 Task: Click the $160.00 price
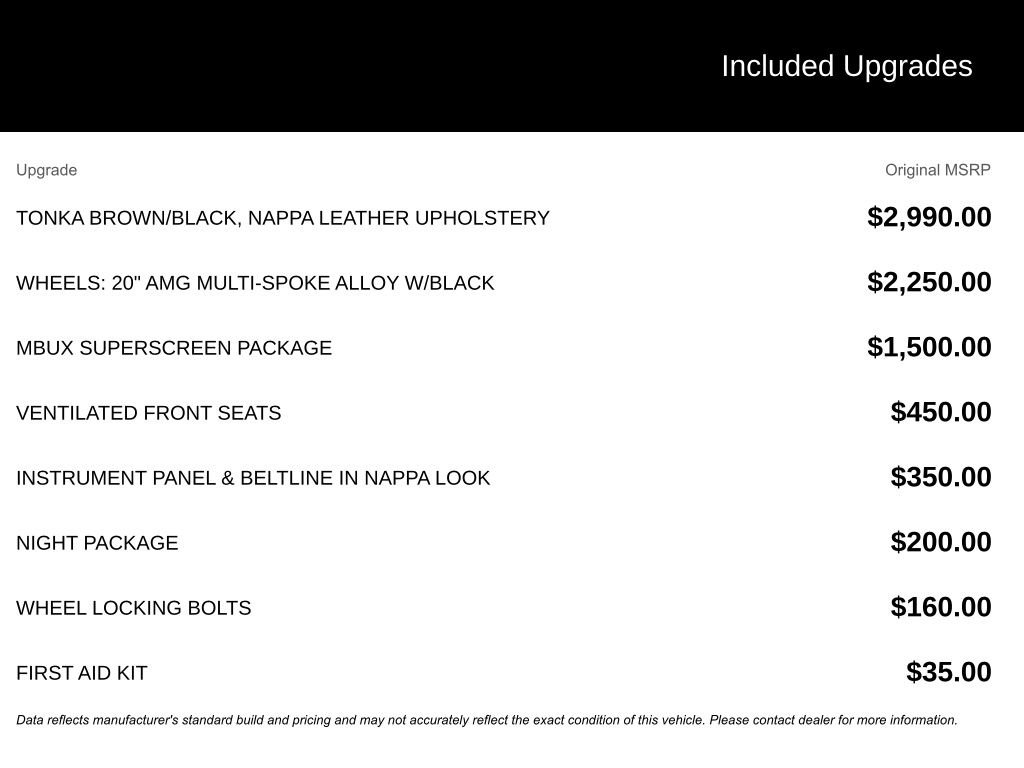941,607
